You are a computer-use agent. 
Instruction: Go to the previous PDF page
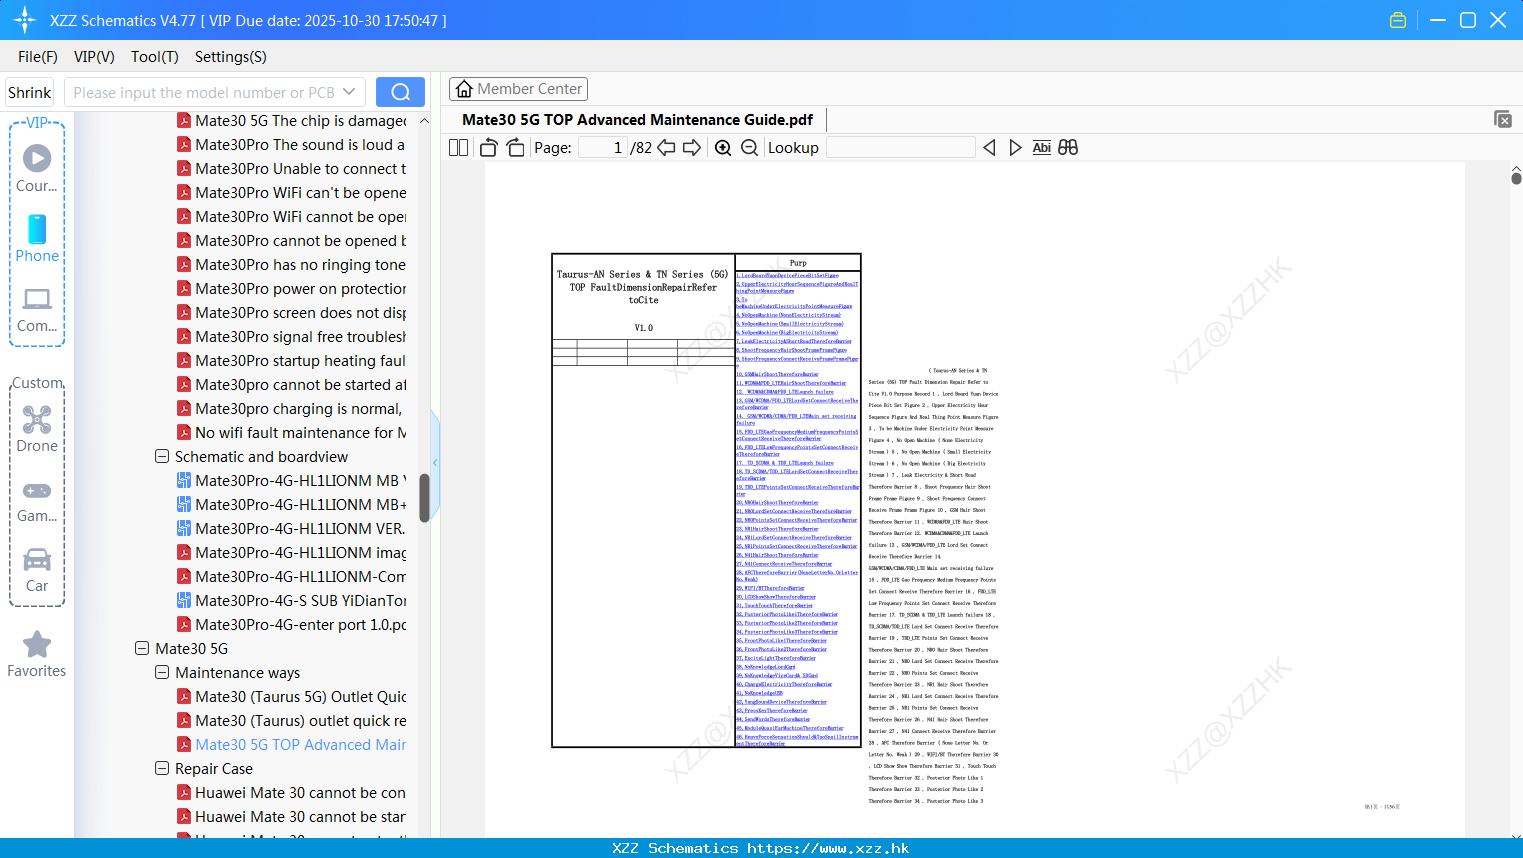(x=666, y=147)
